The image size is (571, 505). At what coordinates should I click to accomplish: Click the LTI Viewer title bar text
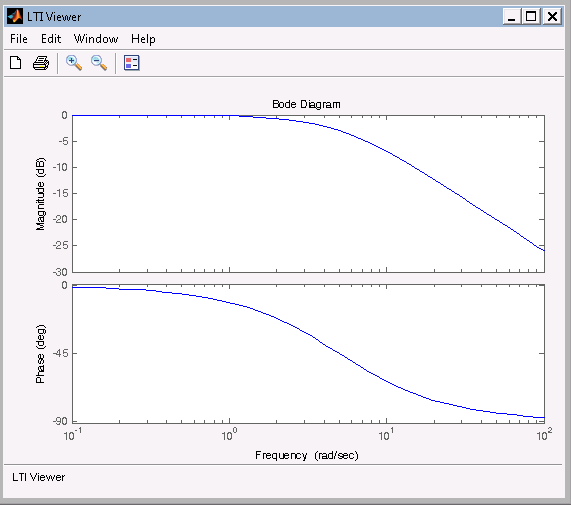pos(54,17)
